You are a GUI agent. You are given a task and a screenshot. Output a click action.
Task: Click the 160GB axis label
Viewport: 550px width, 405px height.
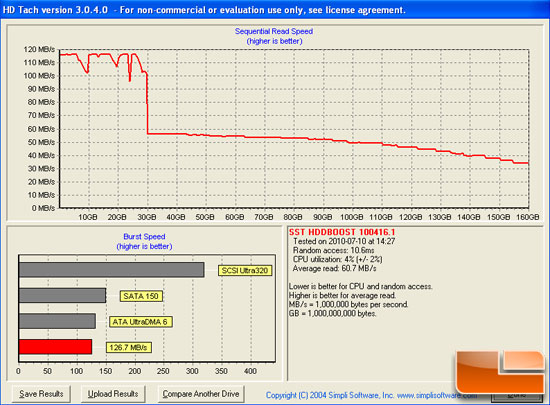tap(528, 217)
